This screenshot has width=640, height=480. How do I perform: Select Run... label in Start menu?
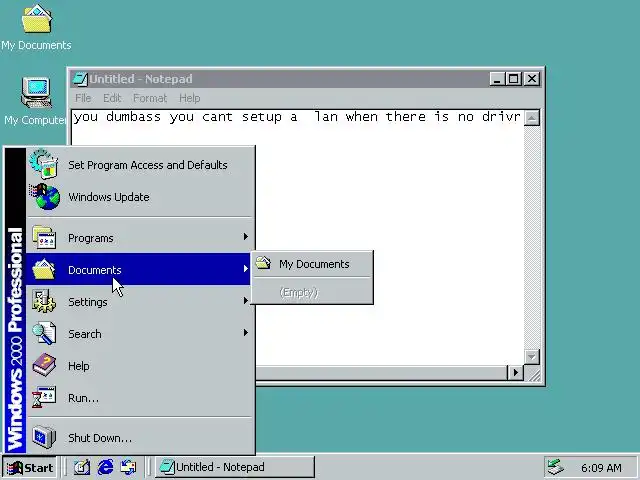83,398
